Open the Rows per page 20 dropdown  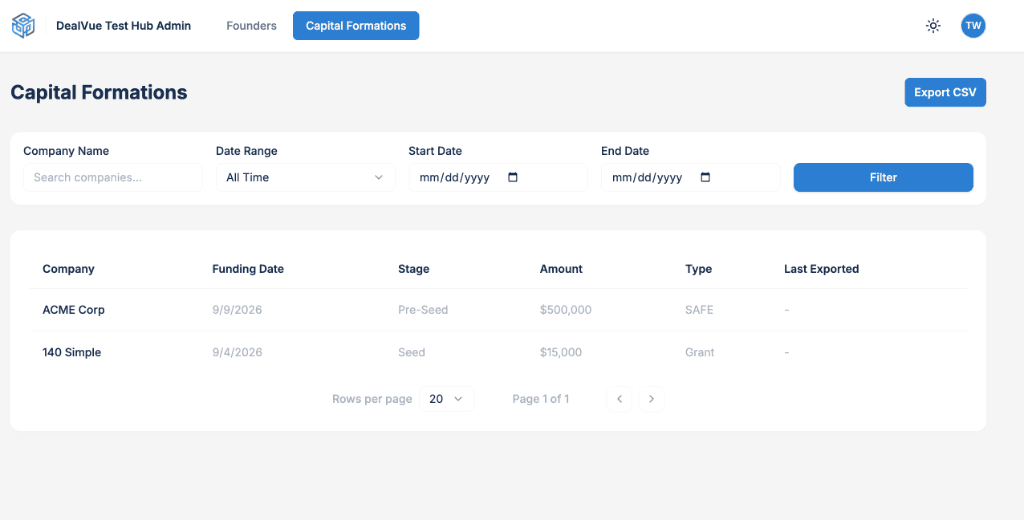click(447, 399)
